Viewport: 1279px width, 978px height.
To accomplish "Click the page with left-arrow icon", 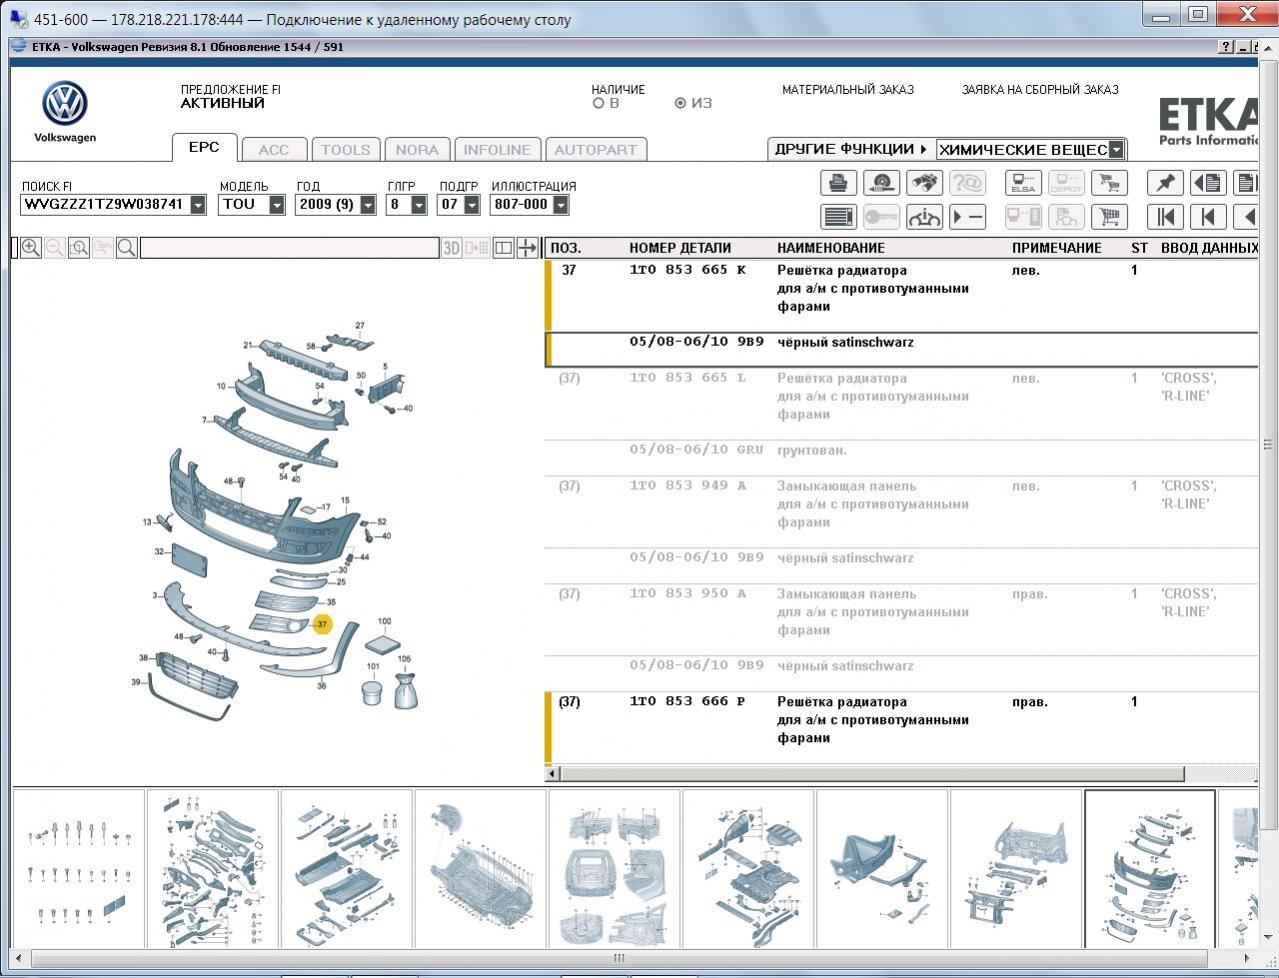I will 1208,183.
